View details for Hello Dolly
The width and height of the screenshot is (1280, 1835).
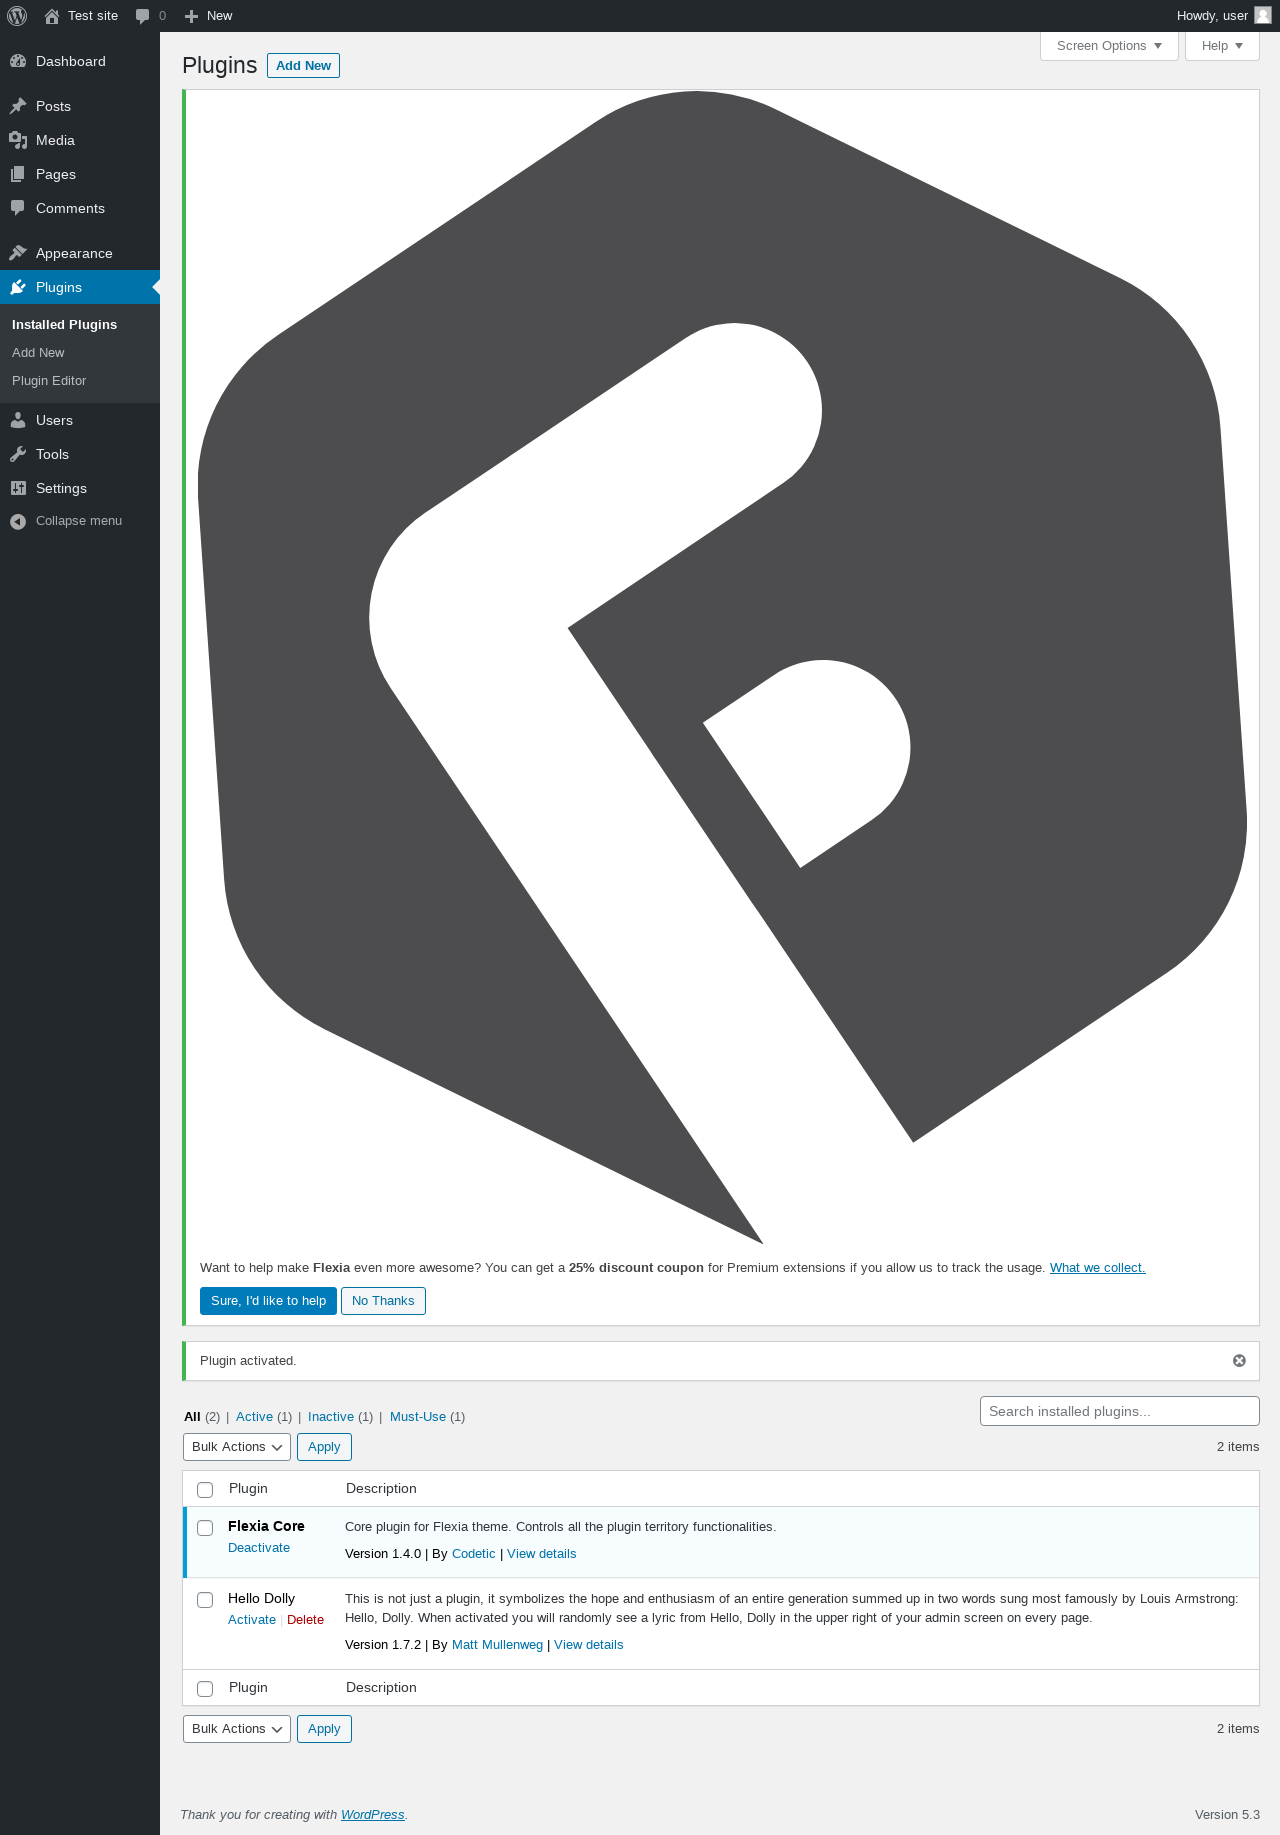coord(588,1645)
